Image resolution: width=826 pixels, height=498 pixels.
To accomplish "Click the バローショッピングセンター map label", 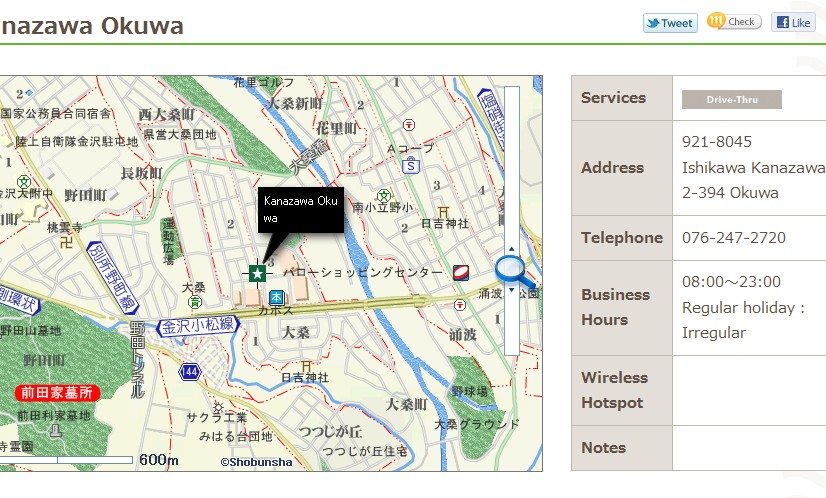I will 363,272.
